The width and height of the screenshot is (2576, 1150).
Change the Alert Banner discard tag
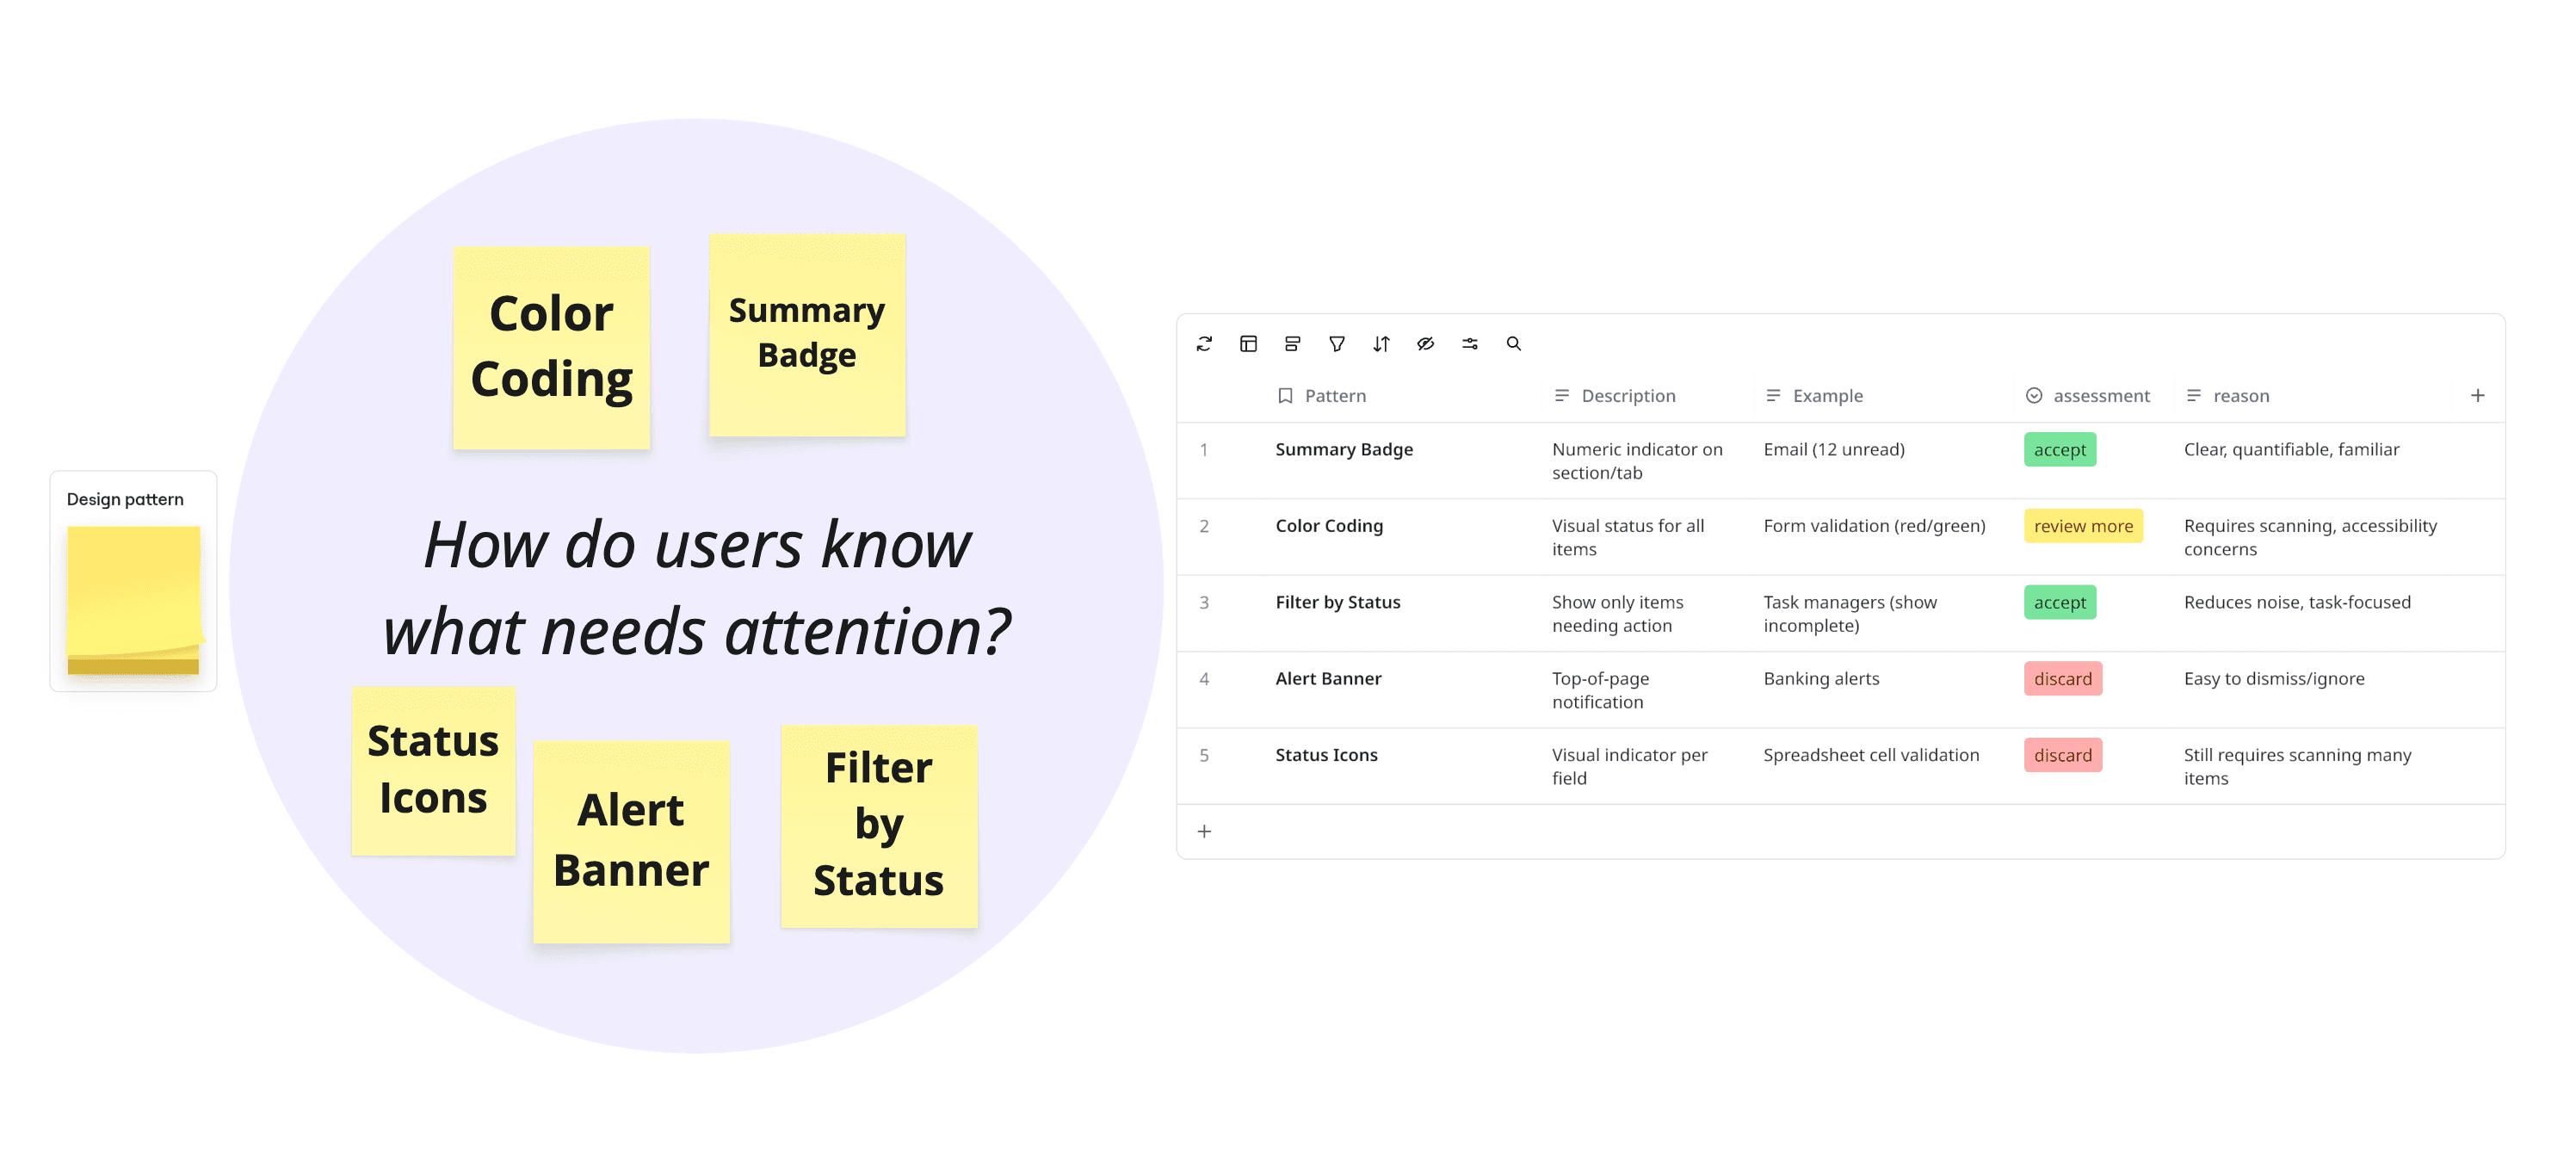coord(2062,679)
